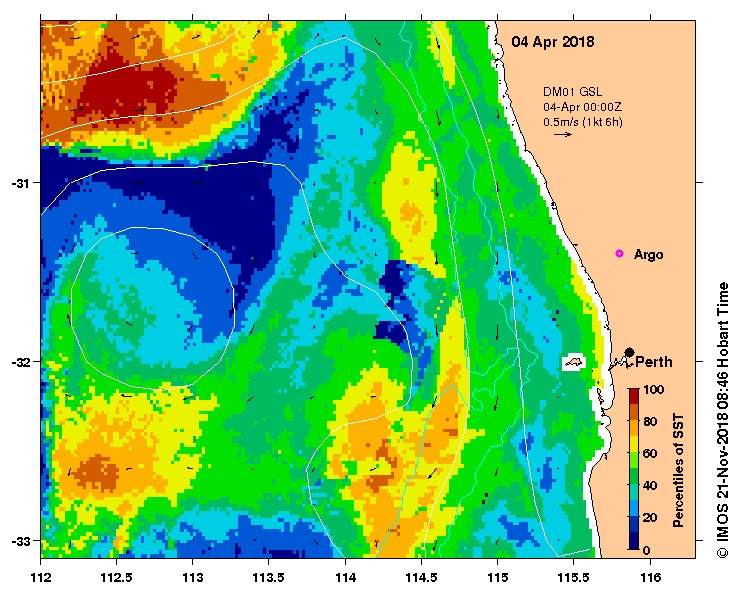Click the longitude label '112.5'
Viewport: 739px width, 592px height.
[x=116, y=577]
